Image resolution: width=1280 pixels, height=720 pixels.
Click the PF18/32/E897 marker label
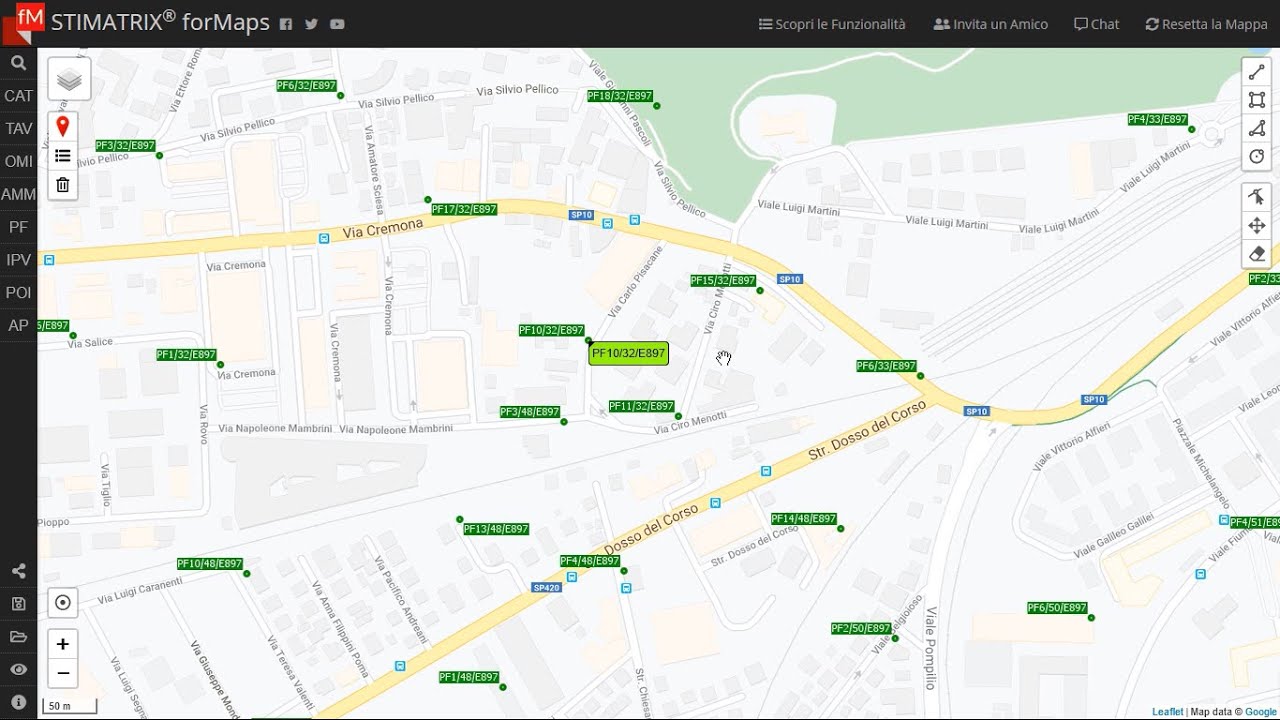point(620,96)
